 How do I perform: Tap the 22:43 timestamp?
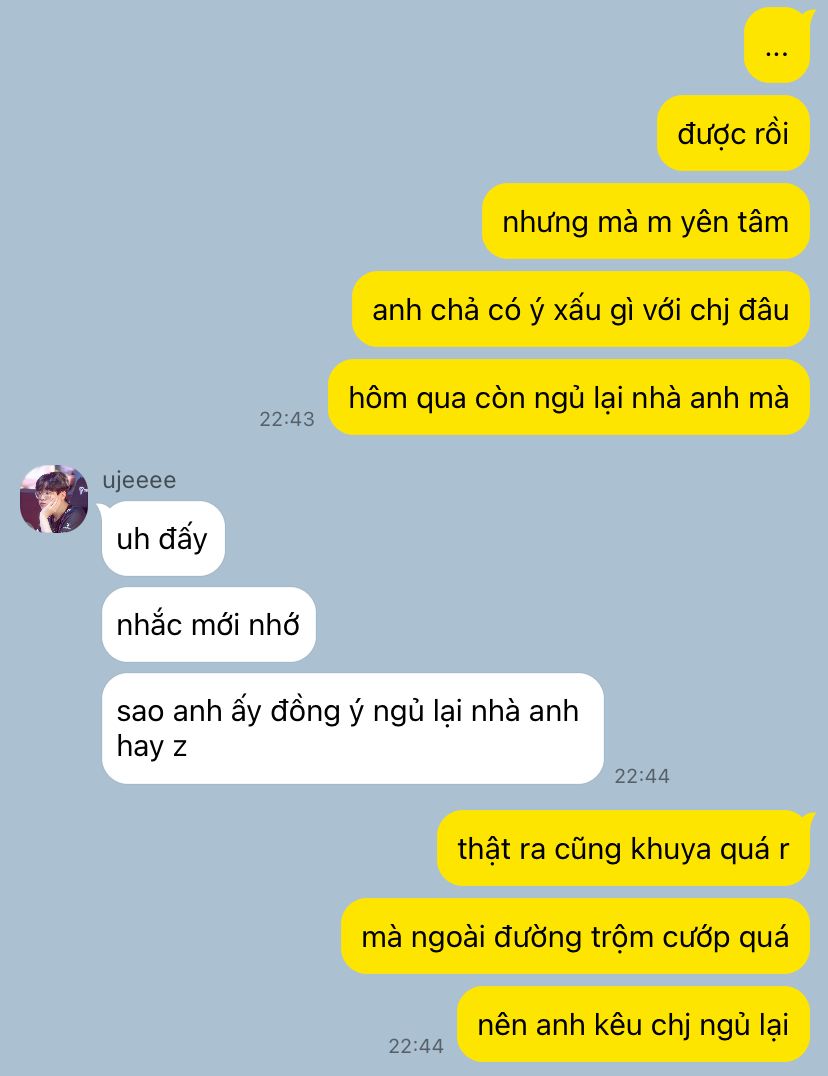287,419
